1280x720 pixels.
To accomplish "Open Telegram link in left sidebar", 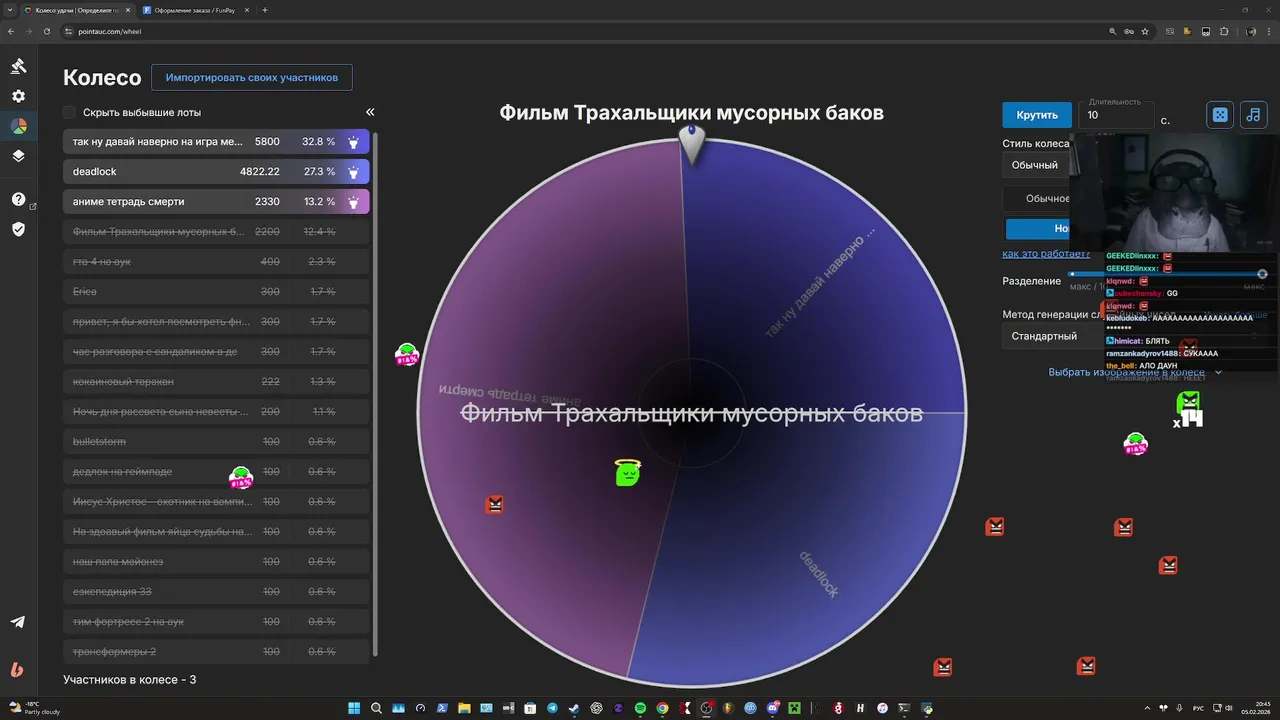I will coord(18,622).
